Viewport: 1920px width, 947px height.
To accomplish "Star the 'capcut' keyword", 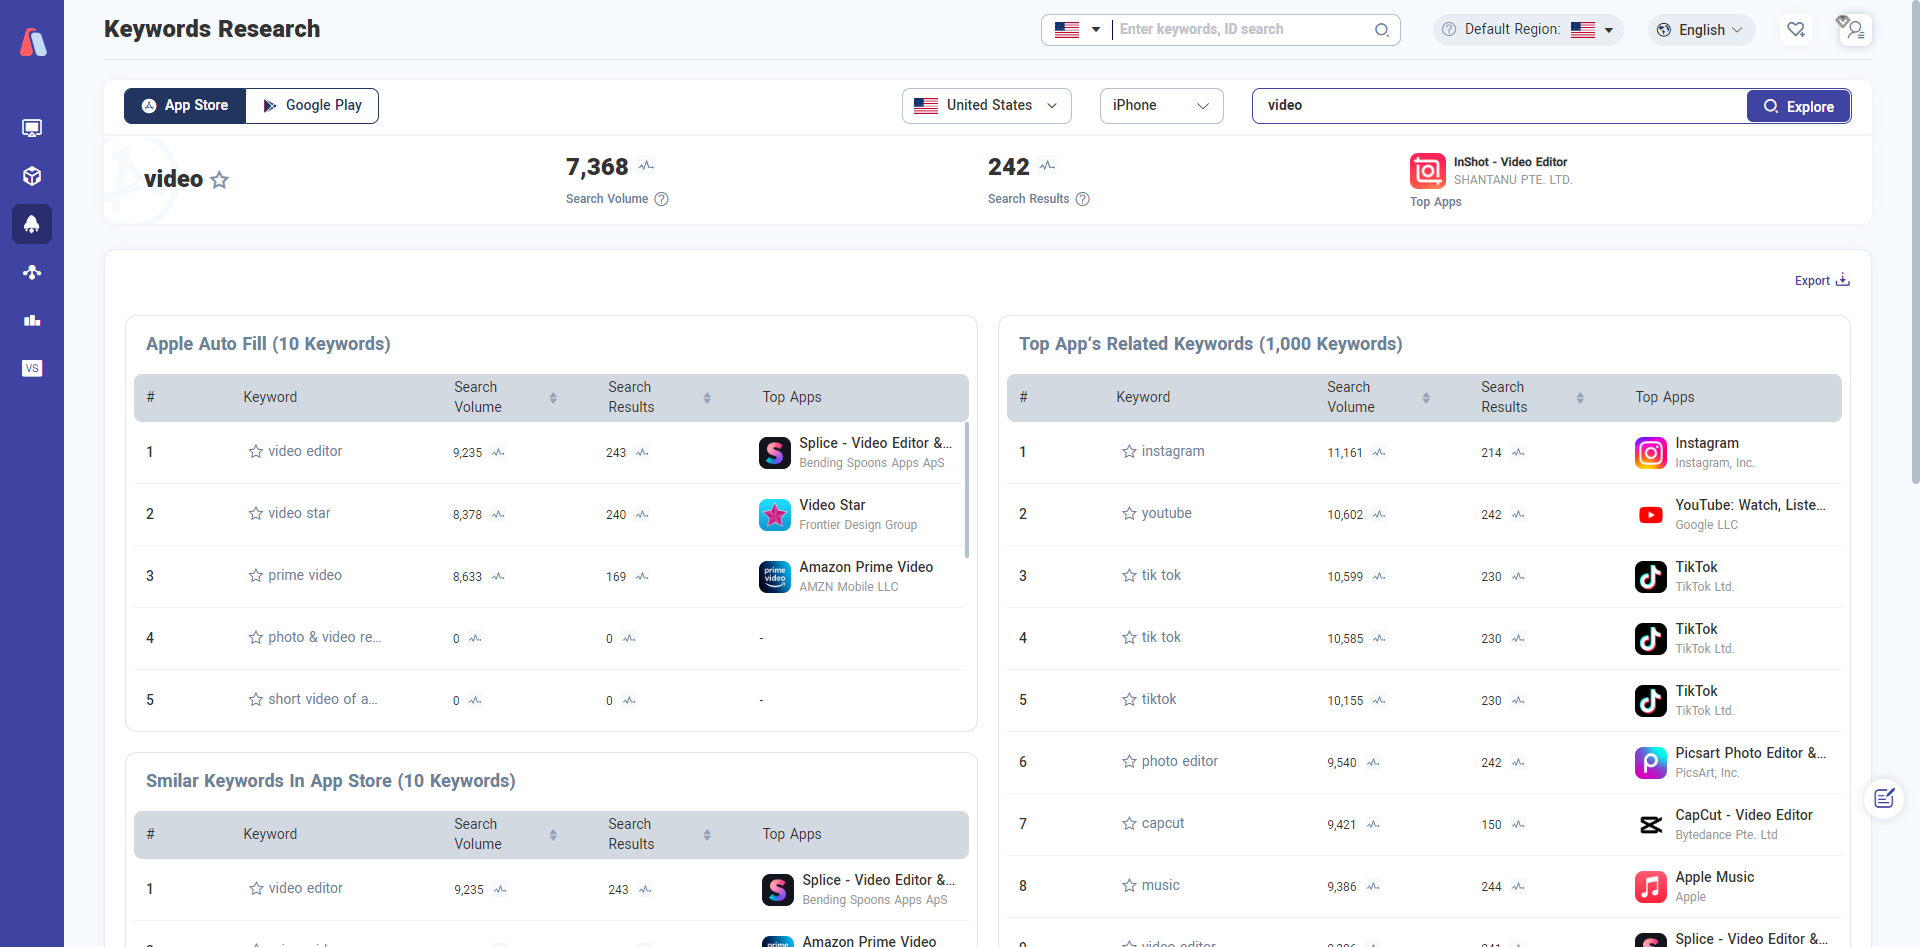I will pyautogui.click(x=1129, y=824).
